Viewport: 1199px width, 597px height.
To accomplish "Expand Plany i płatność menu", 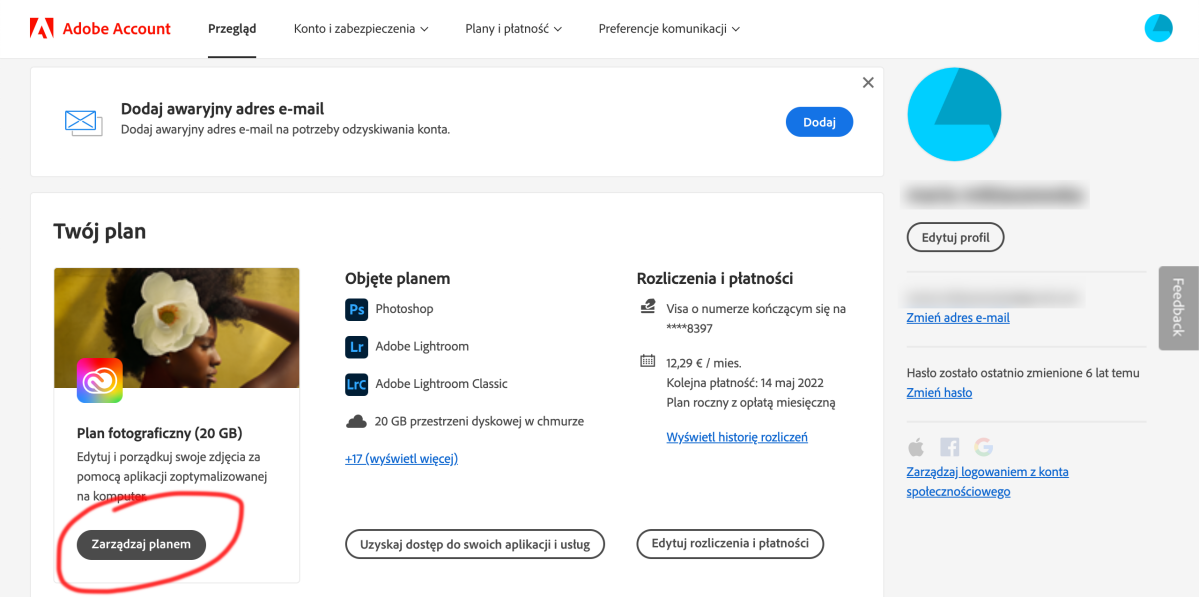I will 514,29.
